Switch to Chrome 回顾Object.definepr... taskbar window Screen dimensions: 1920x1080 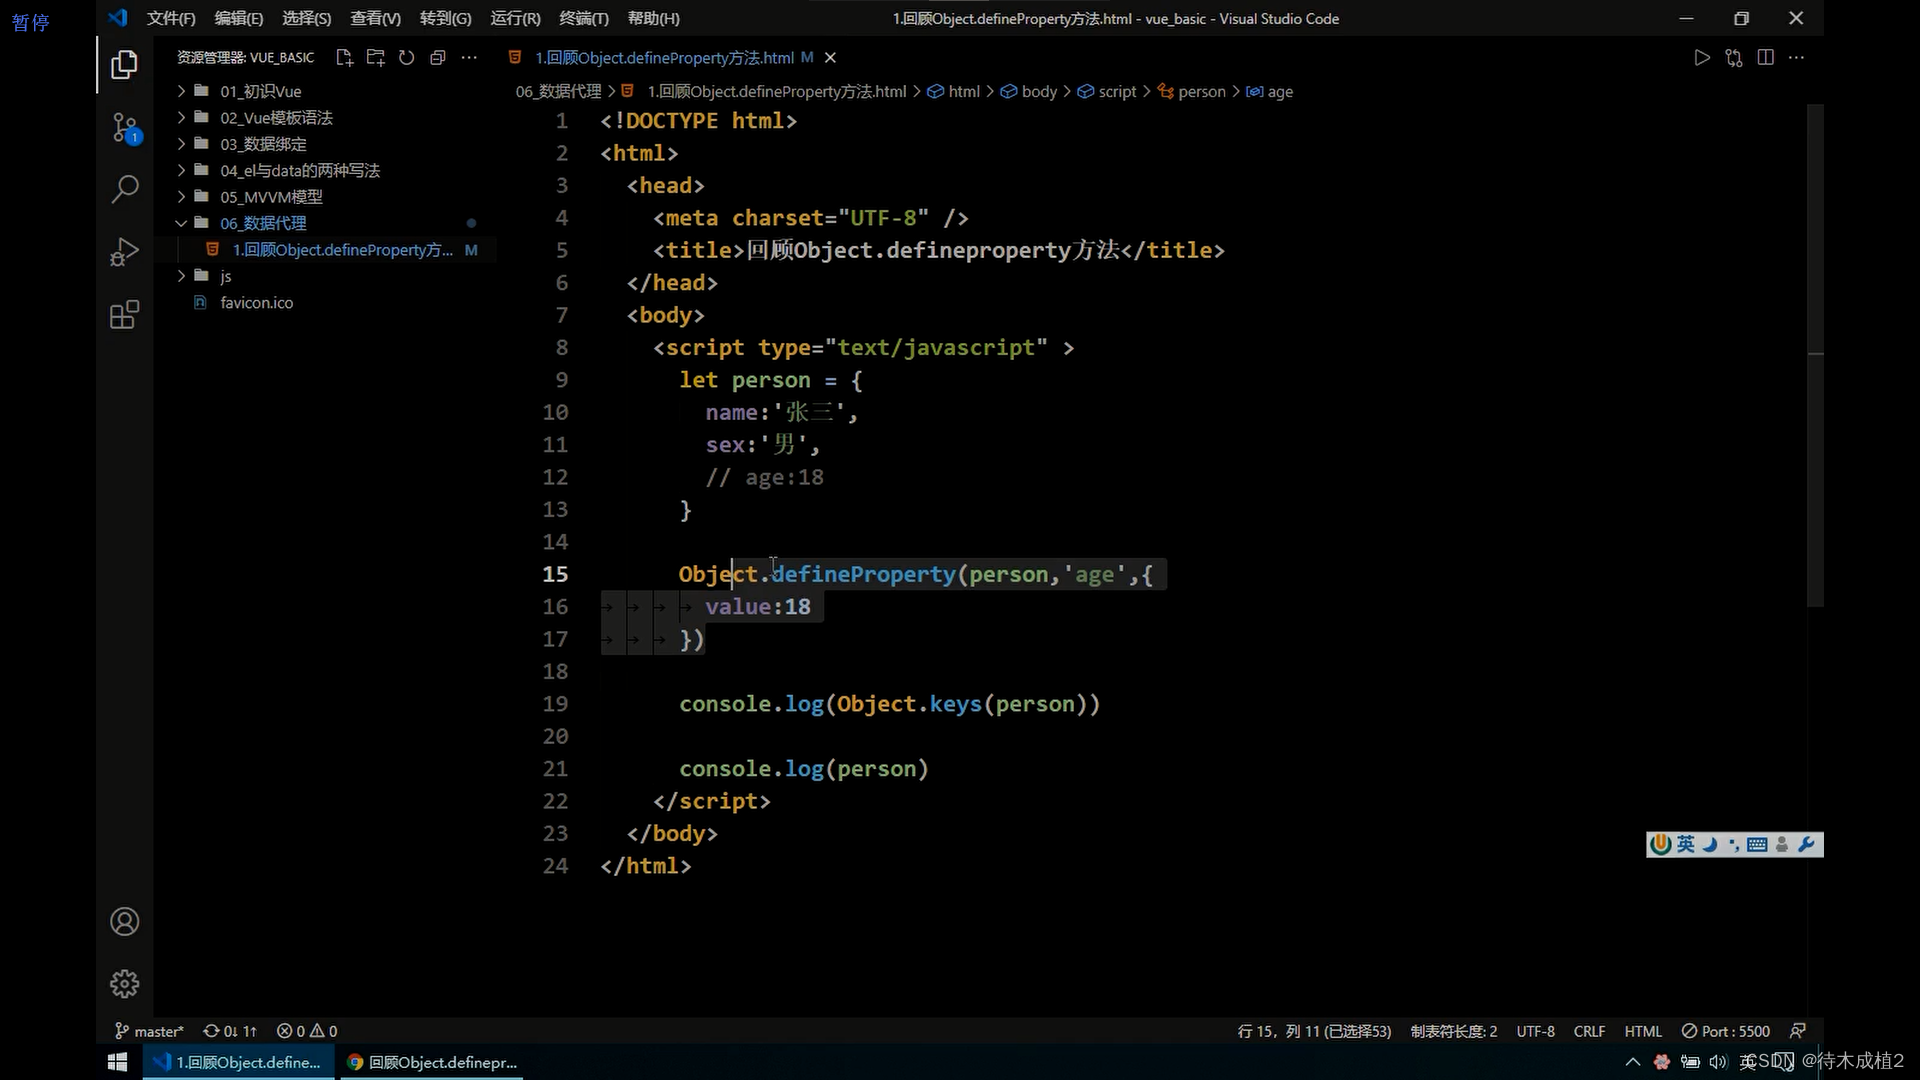433,1062
